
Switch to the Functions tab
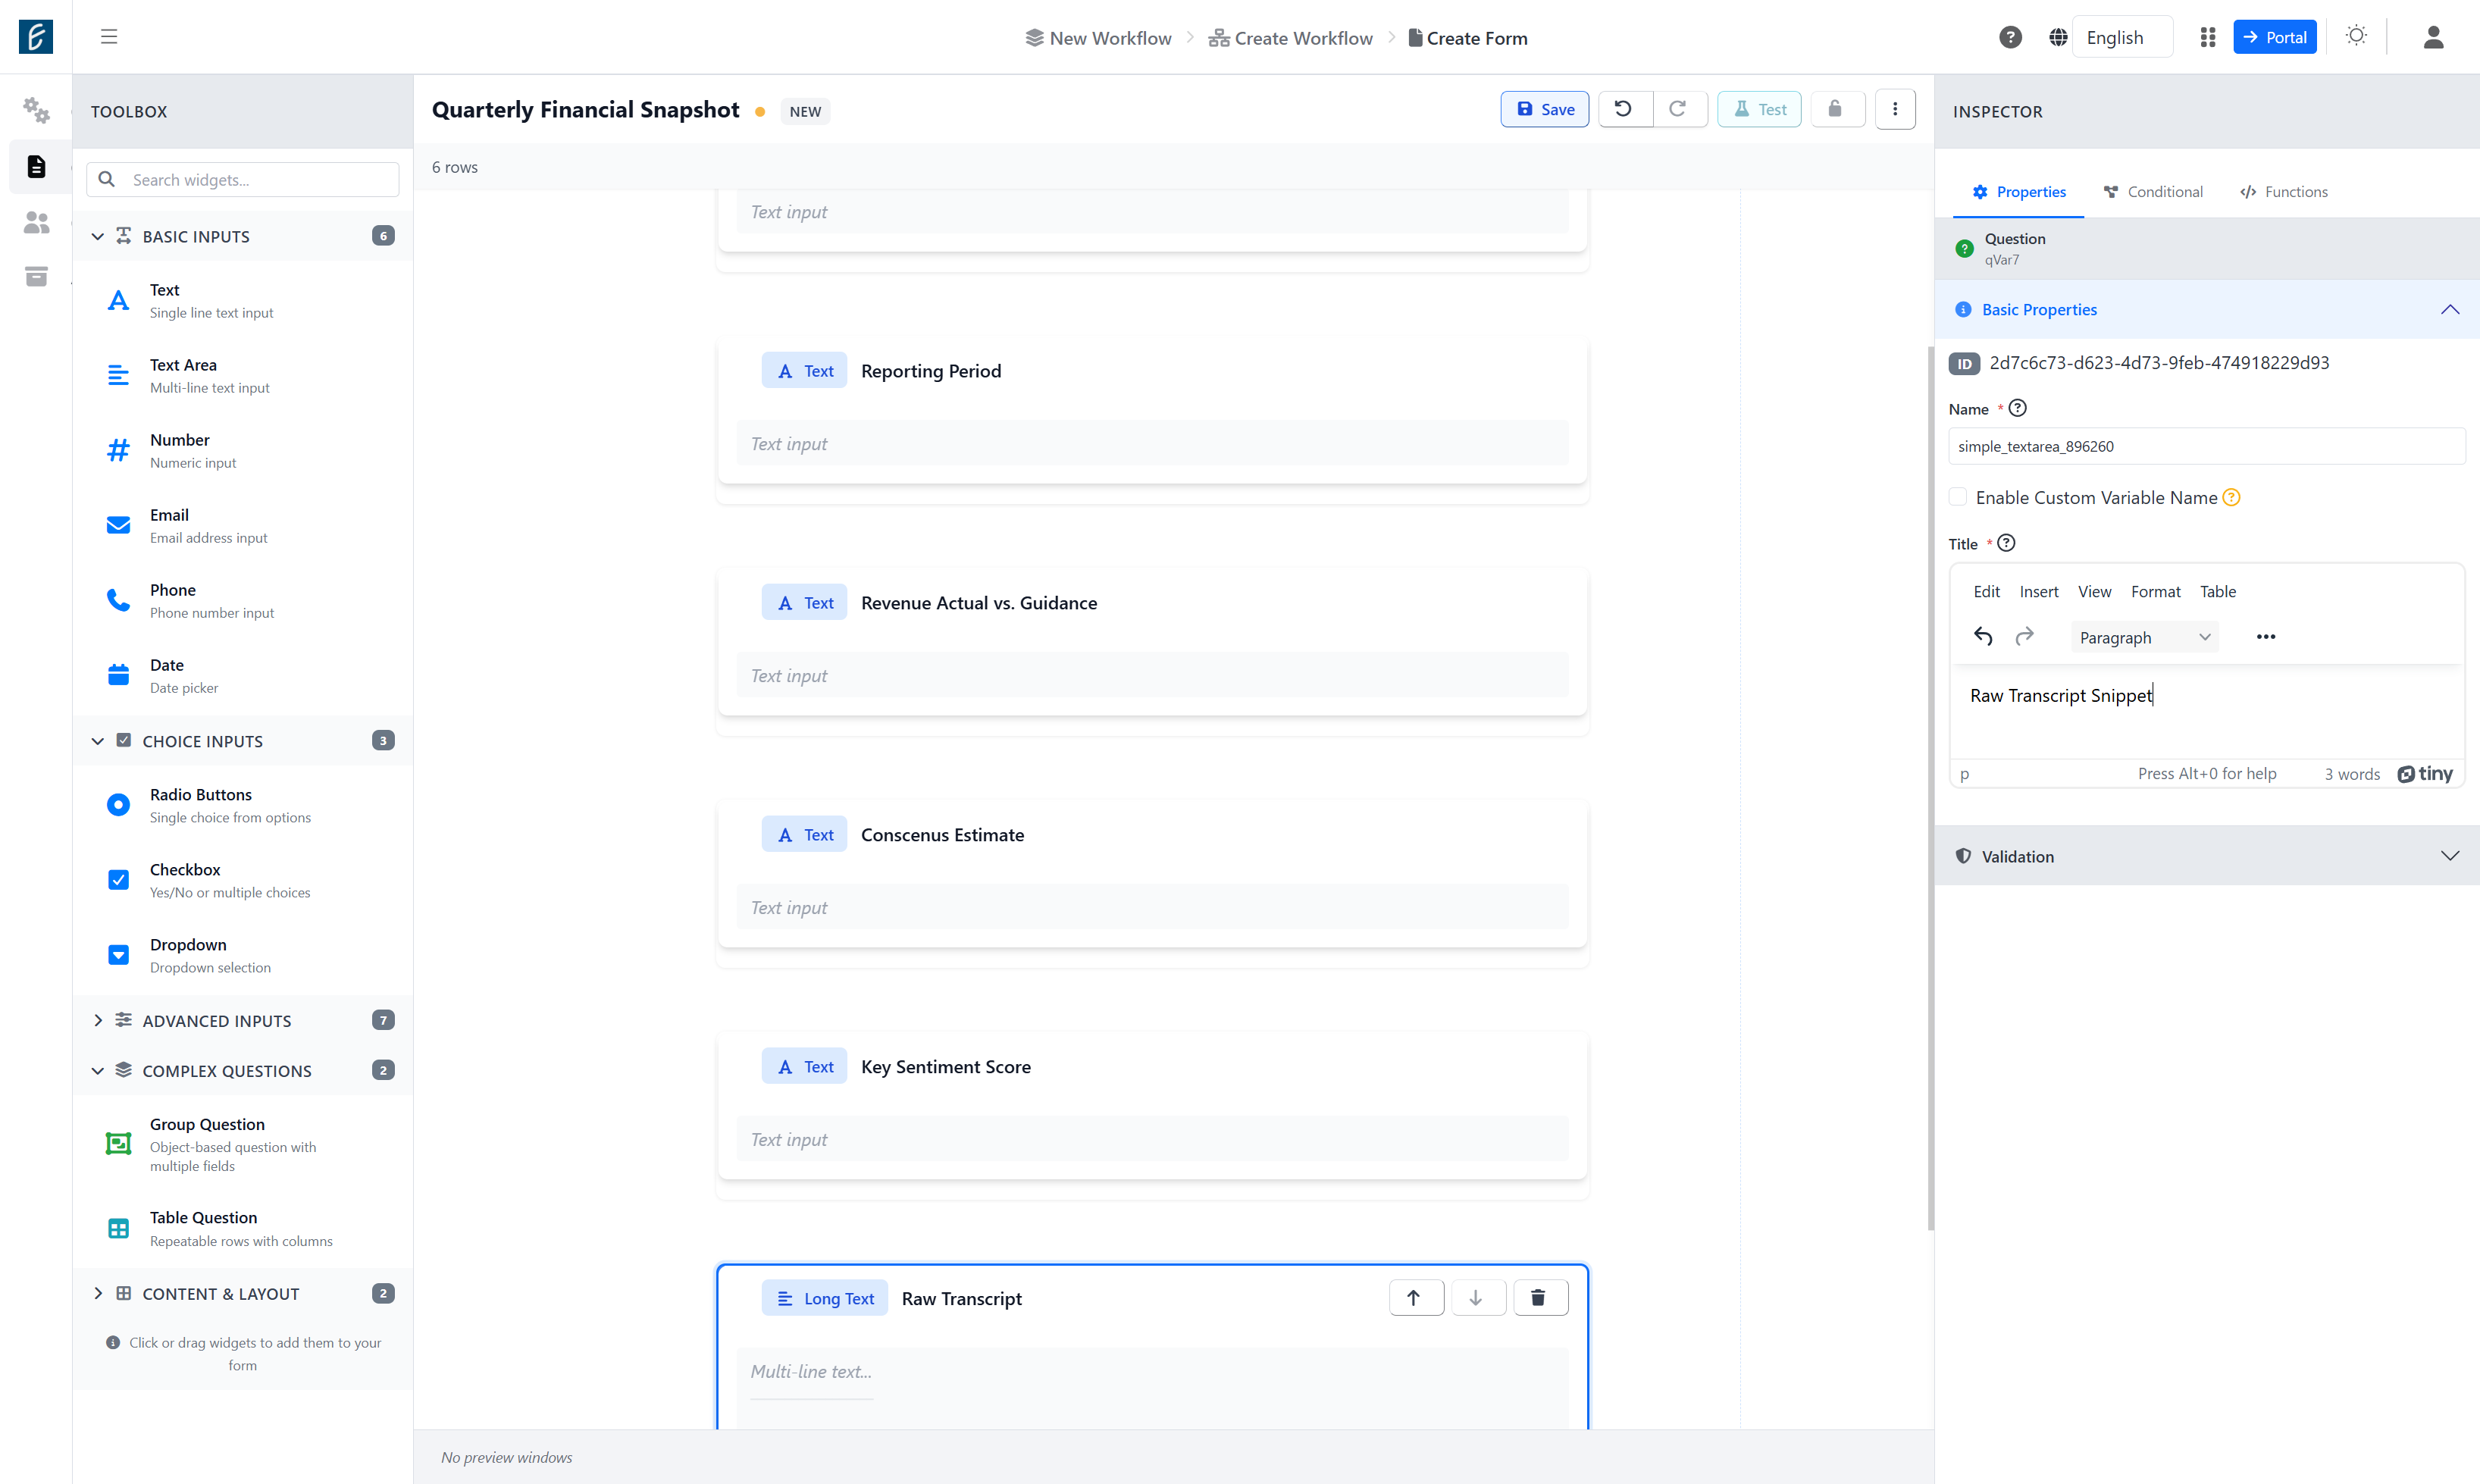click(x=2284, y=192)
